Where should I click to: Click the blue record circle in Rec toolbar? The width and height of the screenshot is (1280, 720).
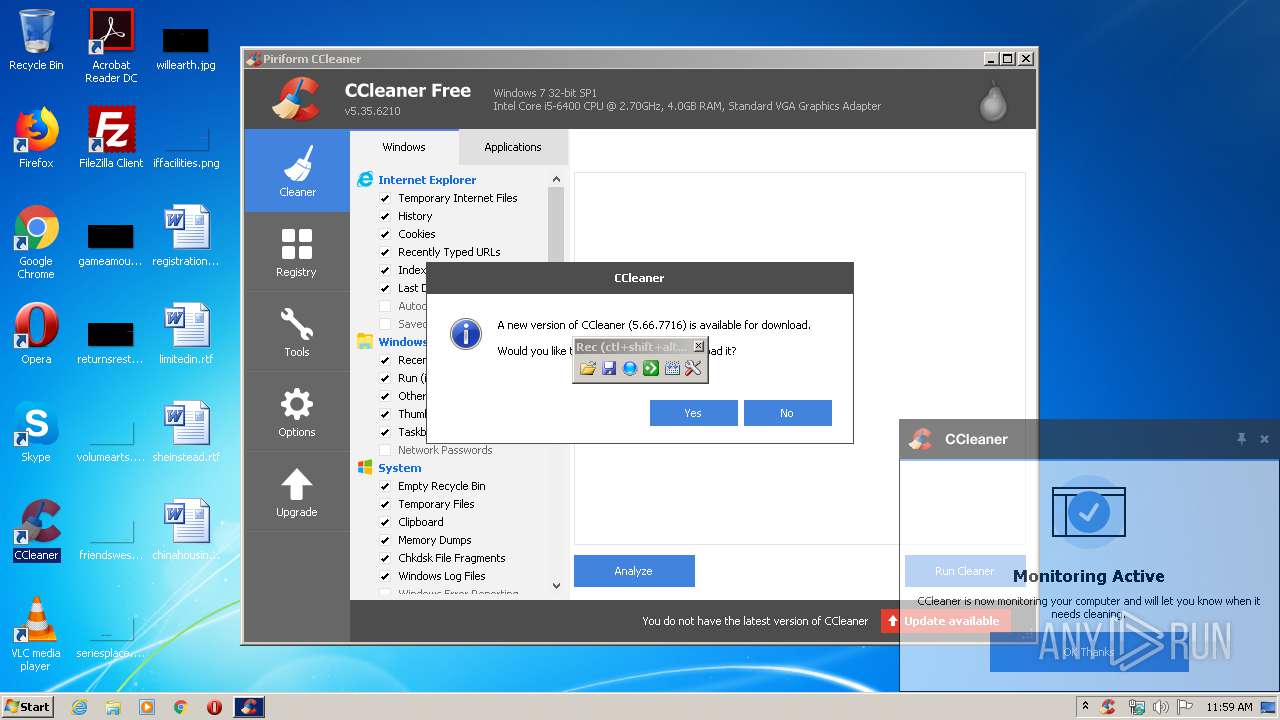click(630, 368)
